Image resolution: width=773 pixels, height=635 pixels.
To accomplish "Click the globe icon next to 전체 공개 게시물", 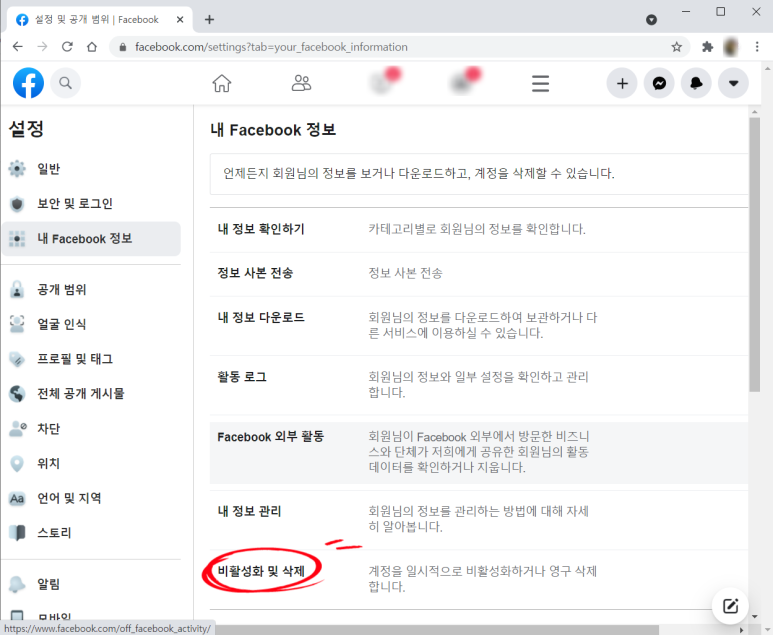I will (17, 393).
